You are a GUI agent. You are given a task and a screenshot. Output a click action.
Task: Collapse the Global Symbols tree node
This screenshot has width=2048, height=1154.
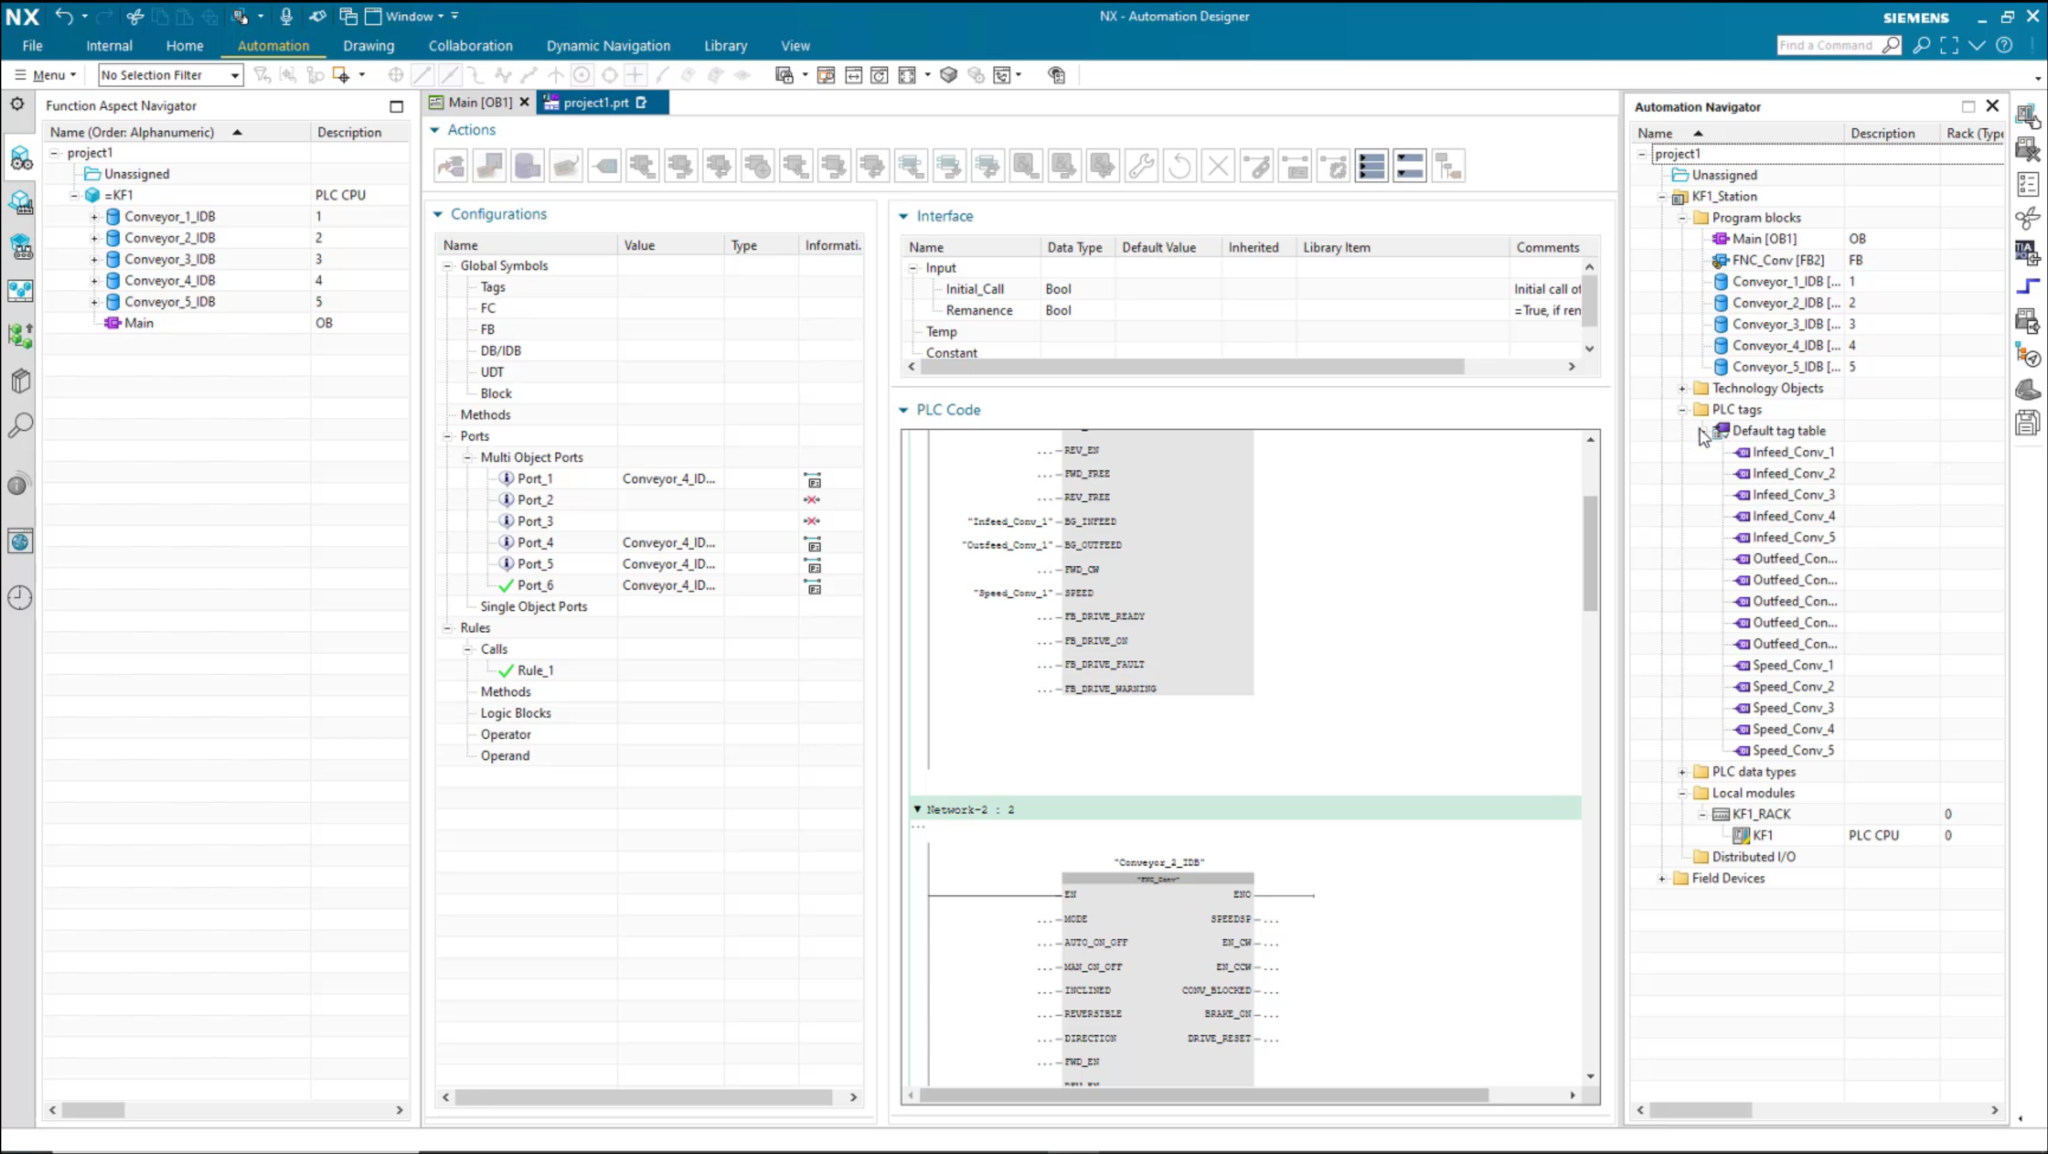pos(448,265)
